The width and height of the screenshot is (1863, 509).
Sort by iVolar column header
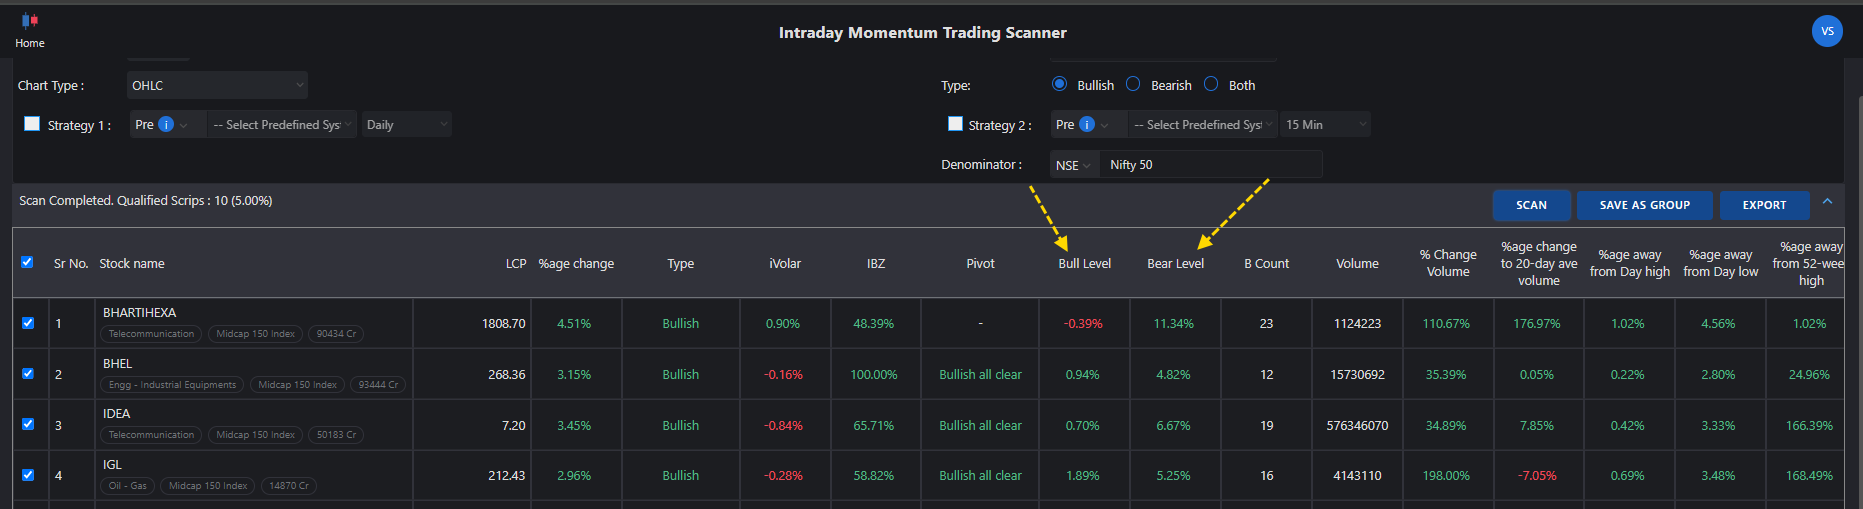tap(785, 264)
